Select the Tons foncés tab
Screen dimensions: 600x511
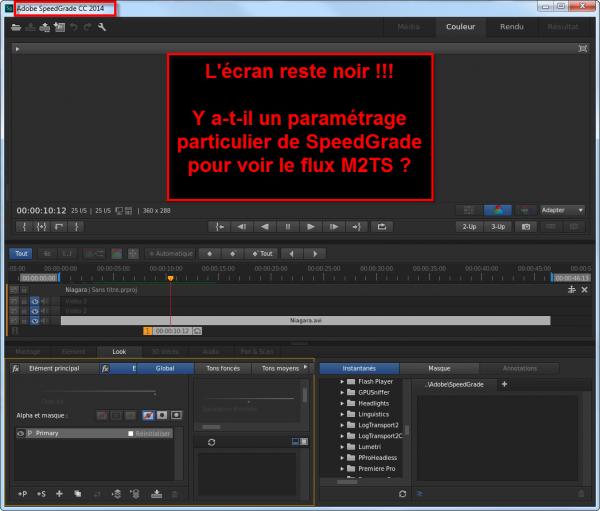223,368
